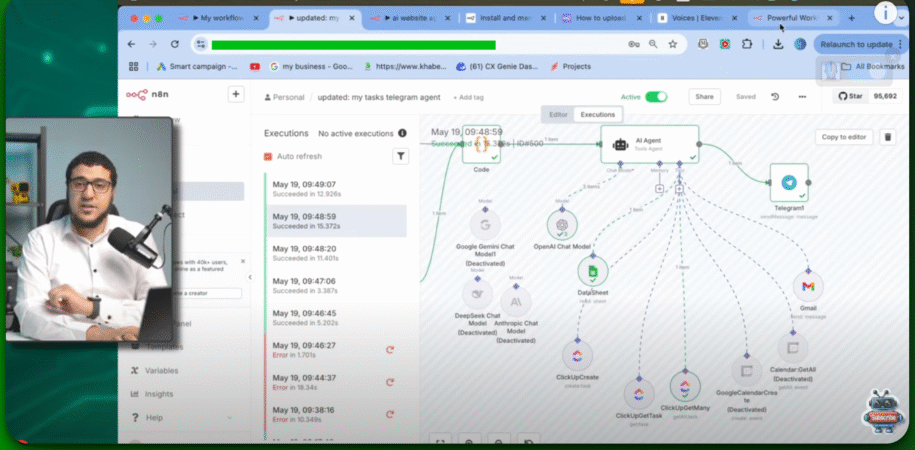This screenshot has width=915, height=450.
Task: Open the Personal project breadcrumb
Action: pos(284,97)
